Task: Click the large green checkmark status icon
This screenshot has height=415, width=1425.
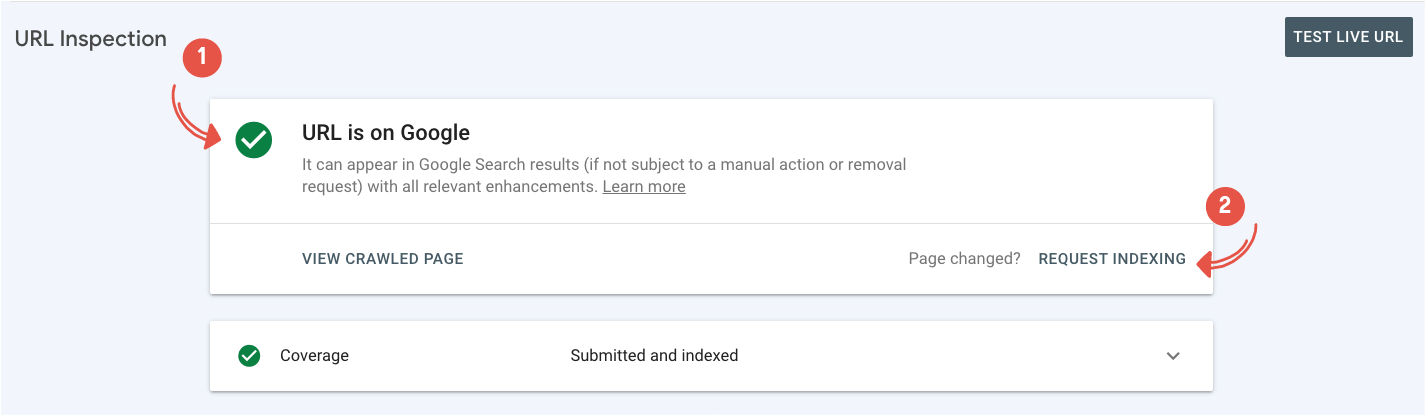Action: click(254, 141)
